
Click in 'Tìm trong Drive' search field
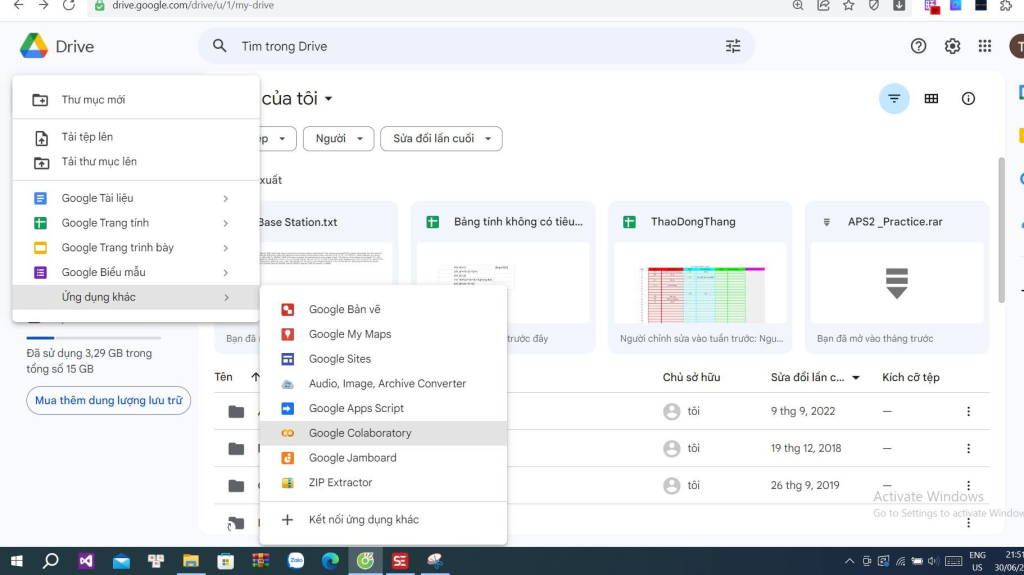click(477, 46)
